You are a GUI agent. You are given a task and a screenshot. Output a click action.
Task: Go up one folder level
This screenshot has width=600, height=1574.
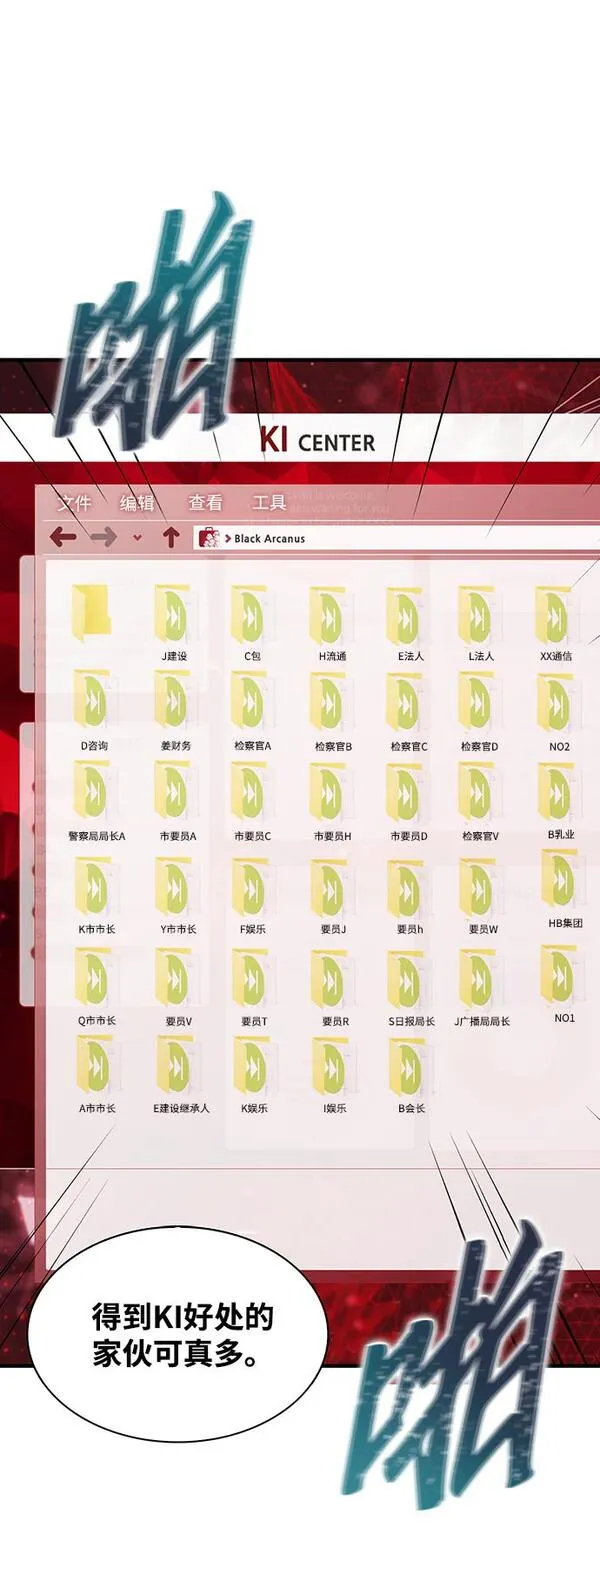[x=171, y=538]
